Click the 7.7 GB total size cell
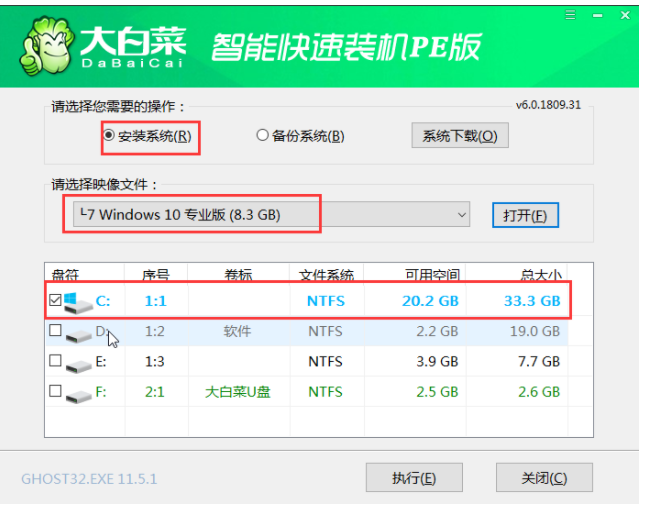This screenshot has width=648, height=512. 539,362
